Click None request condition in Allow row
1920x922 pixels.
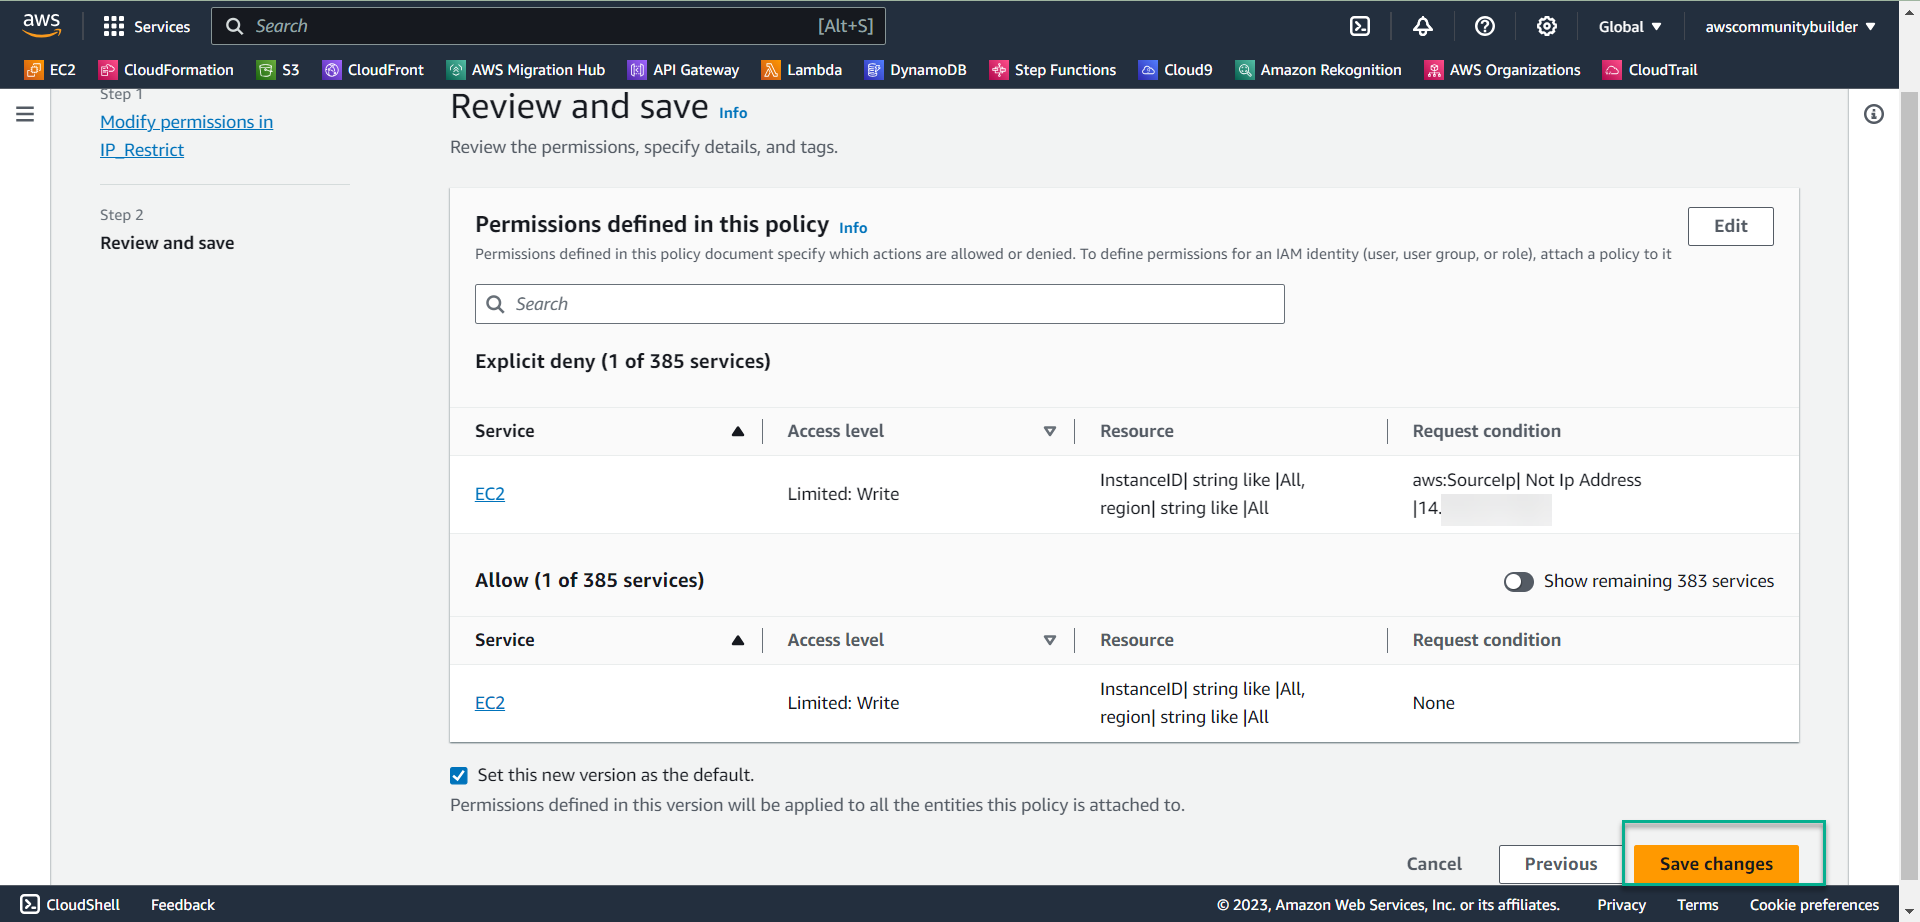(1433, 703)
